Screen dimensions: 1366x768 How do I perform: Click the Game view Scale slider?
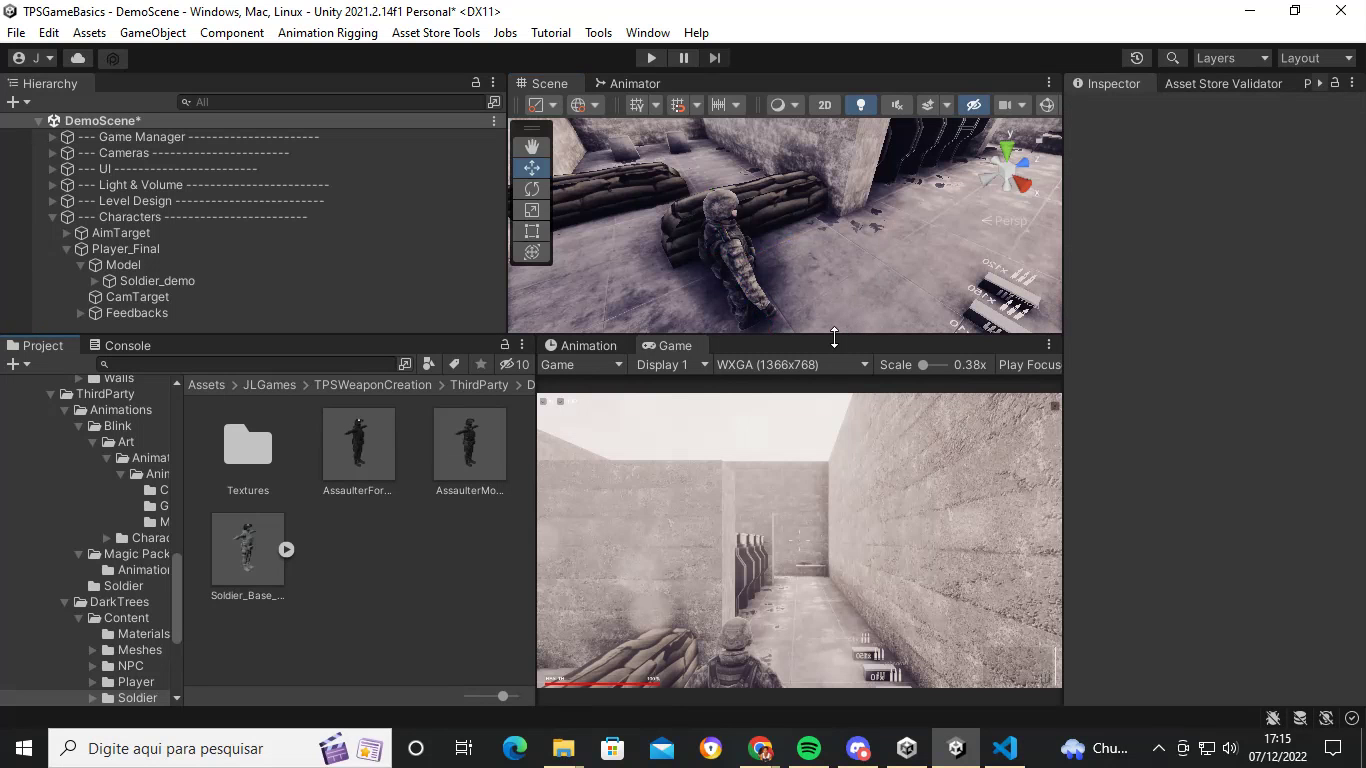pyautogui.click(x=931, y=365)
